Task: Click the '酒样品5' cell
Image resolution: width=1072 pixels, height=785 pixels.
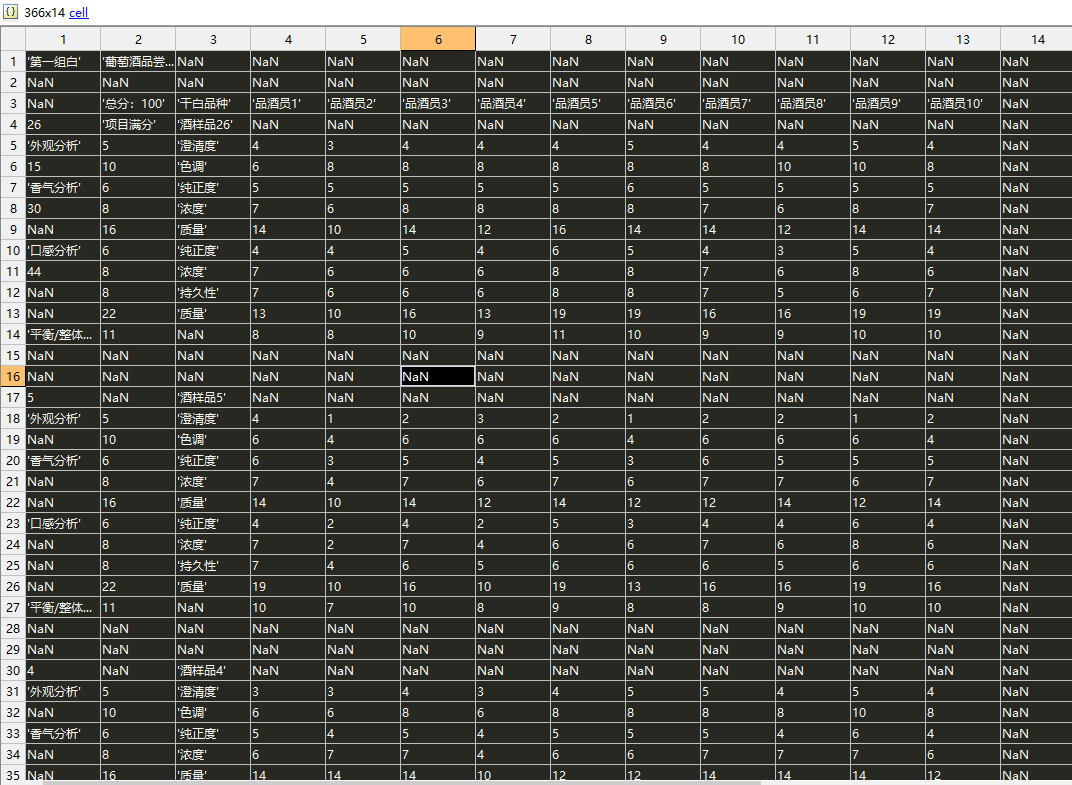Action: point(213,397)
